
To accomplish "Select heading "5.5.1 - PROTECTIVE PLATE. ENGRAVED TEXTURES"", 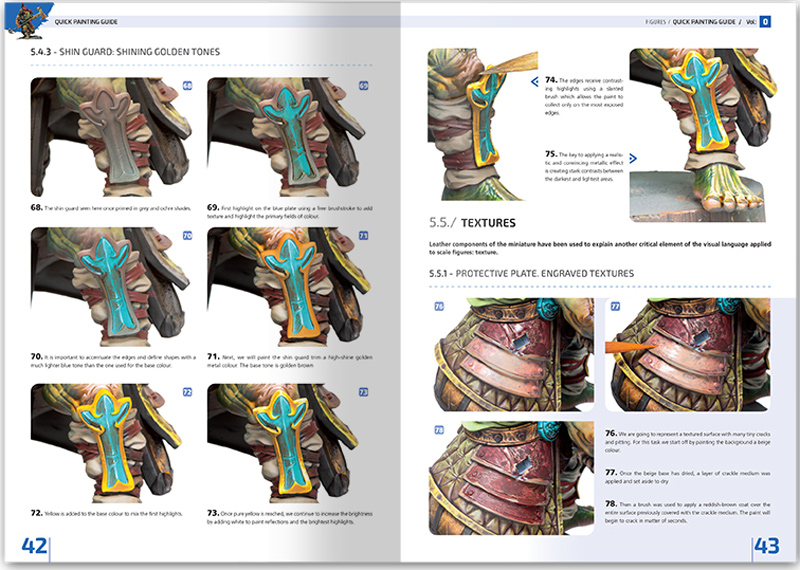I will click(x=531, y=274).
